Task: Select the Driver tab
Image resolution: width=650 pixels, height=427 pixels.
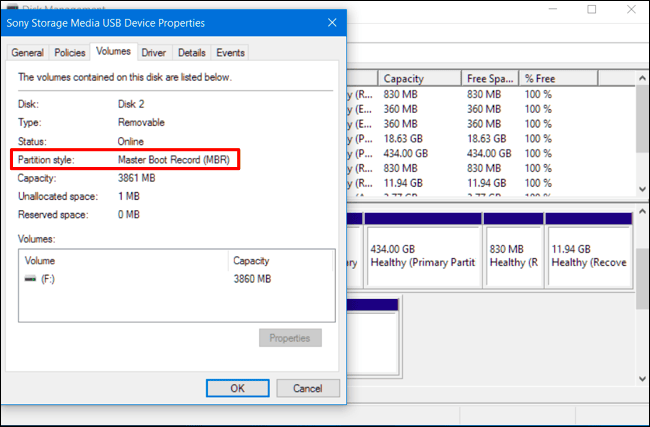Action: tap(153, 52)
